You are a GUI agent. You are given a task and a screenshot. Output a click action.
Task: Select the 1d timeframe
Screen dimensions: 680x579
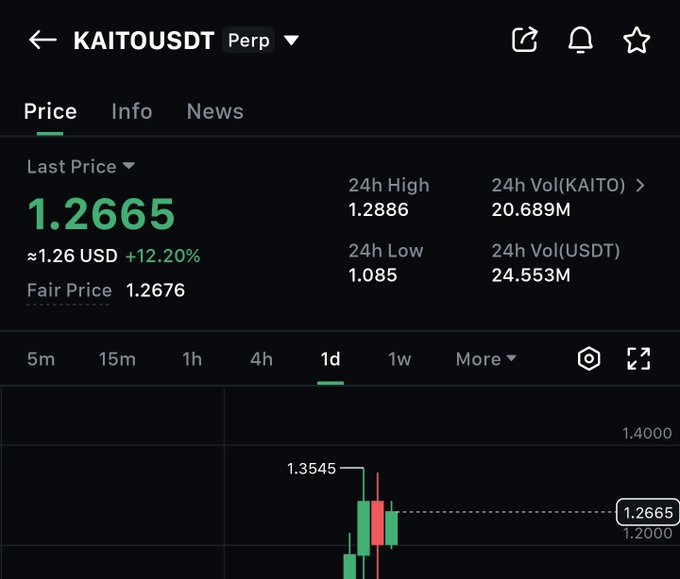[x=330, y=359]
